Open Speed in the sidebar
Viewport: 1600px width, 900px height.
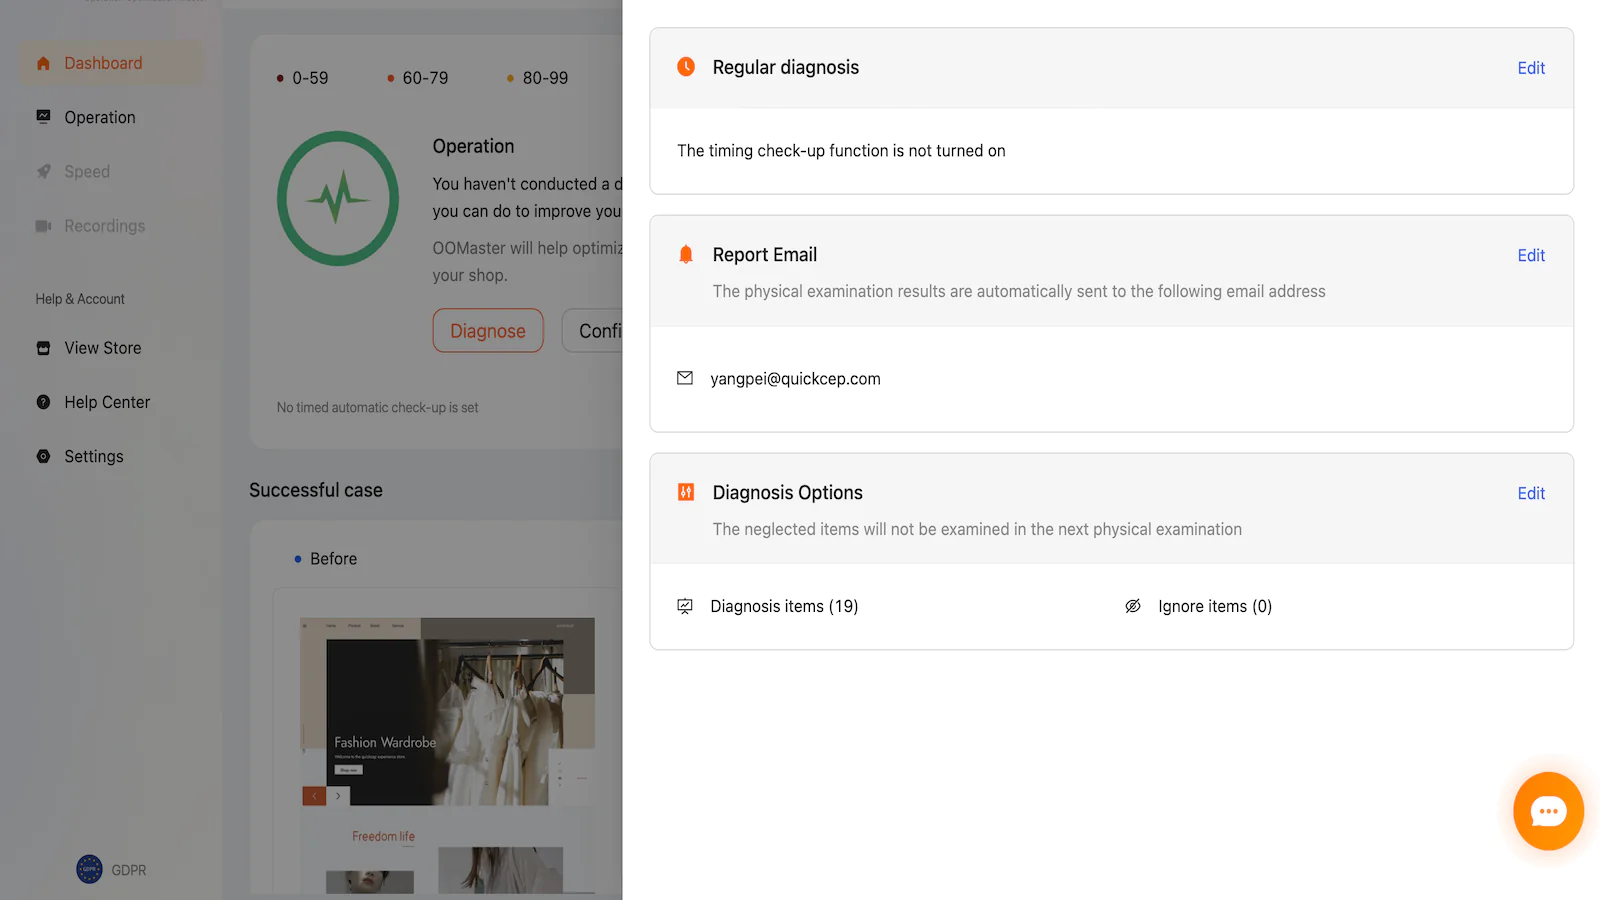click(87, 172)
